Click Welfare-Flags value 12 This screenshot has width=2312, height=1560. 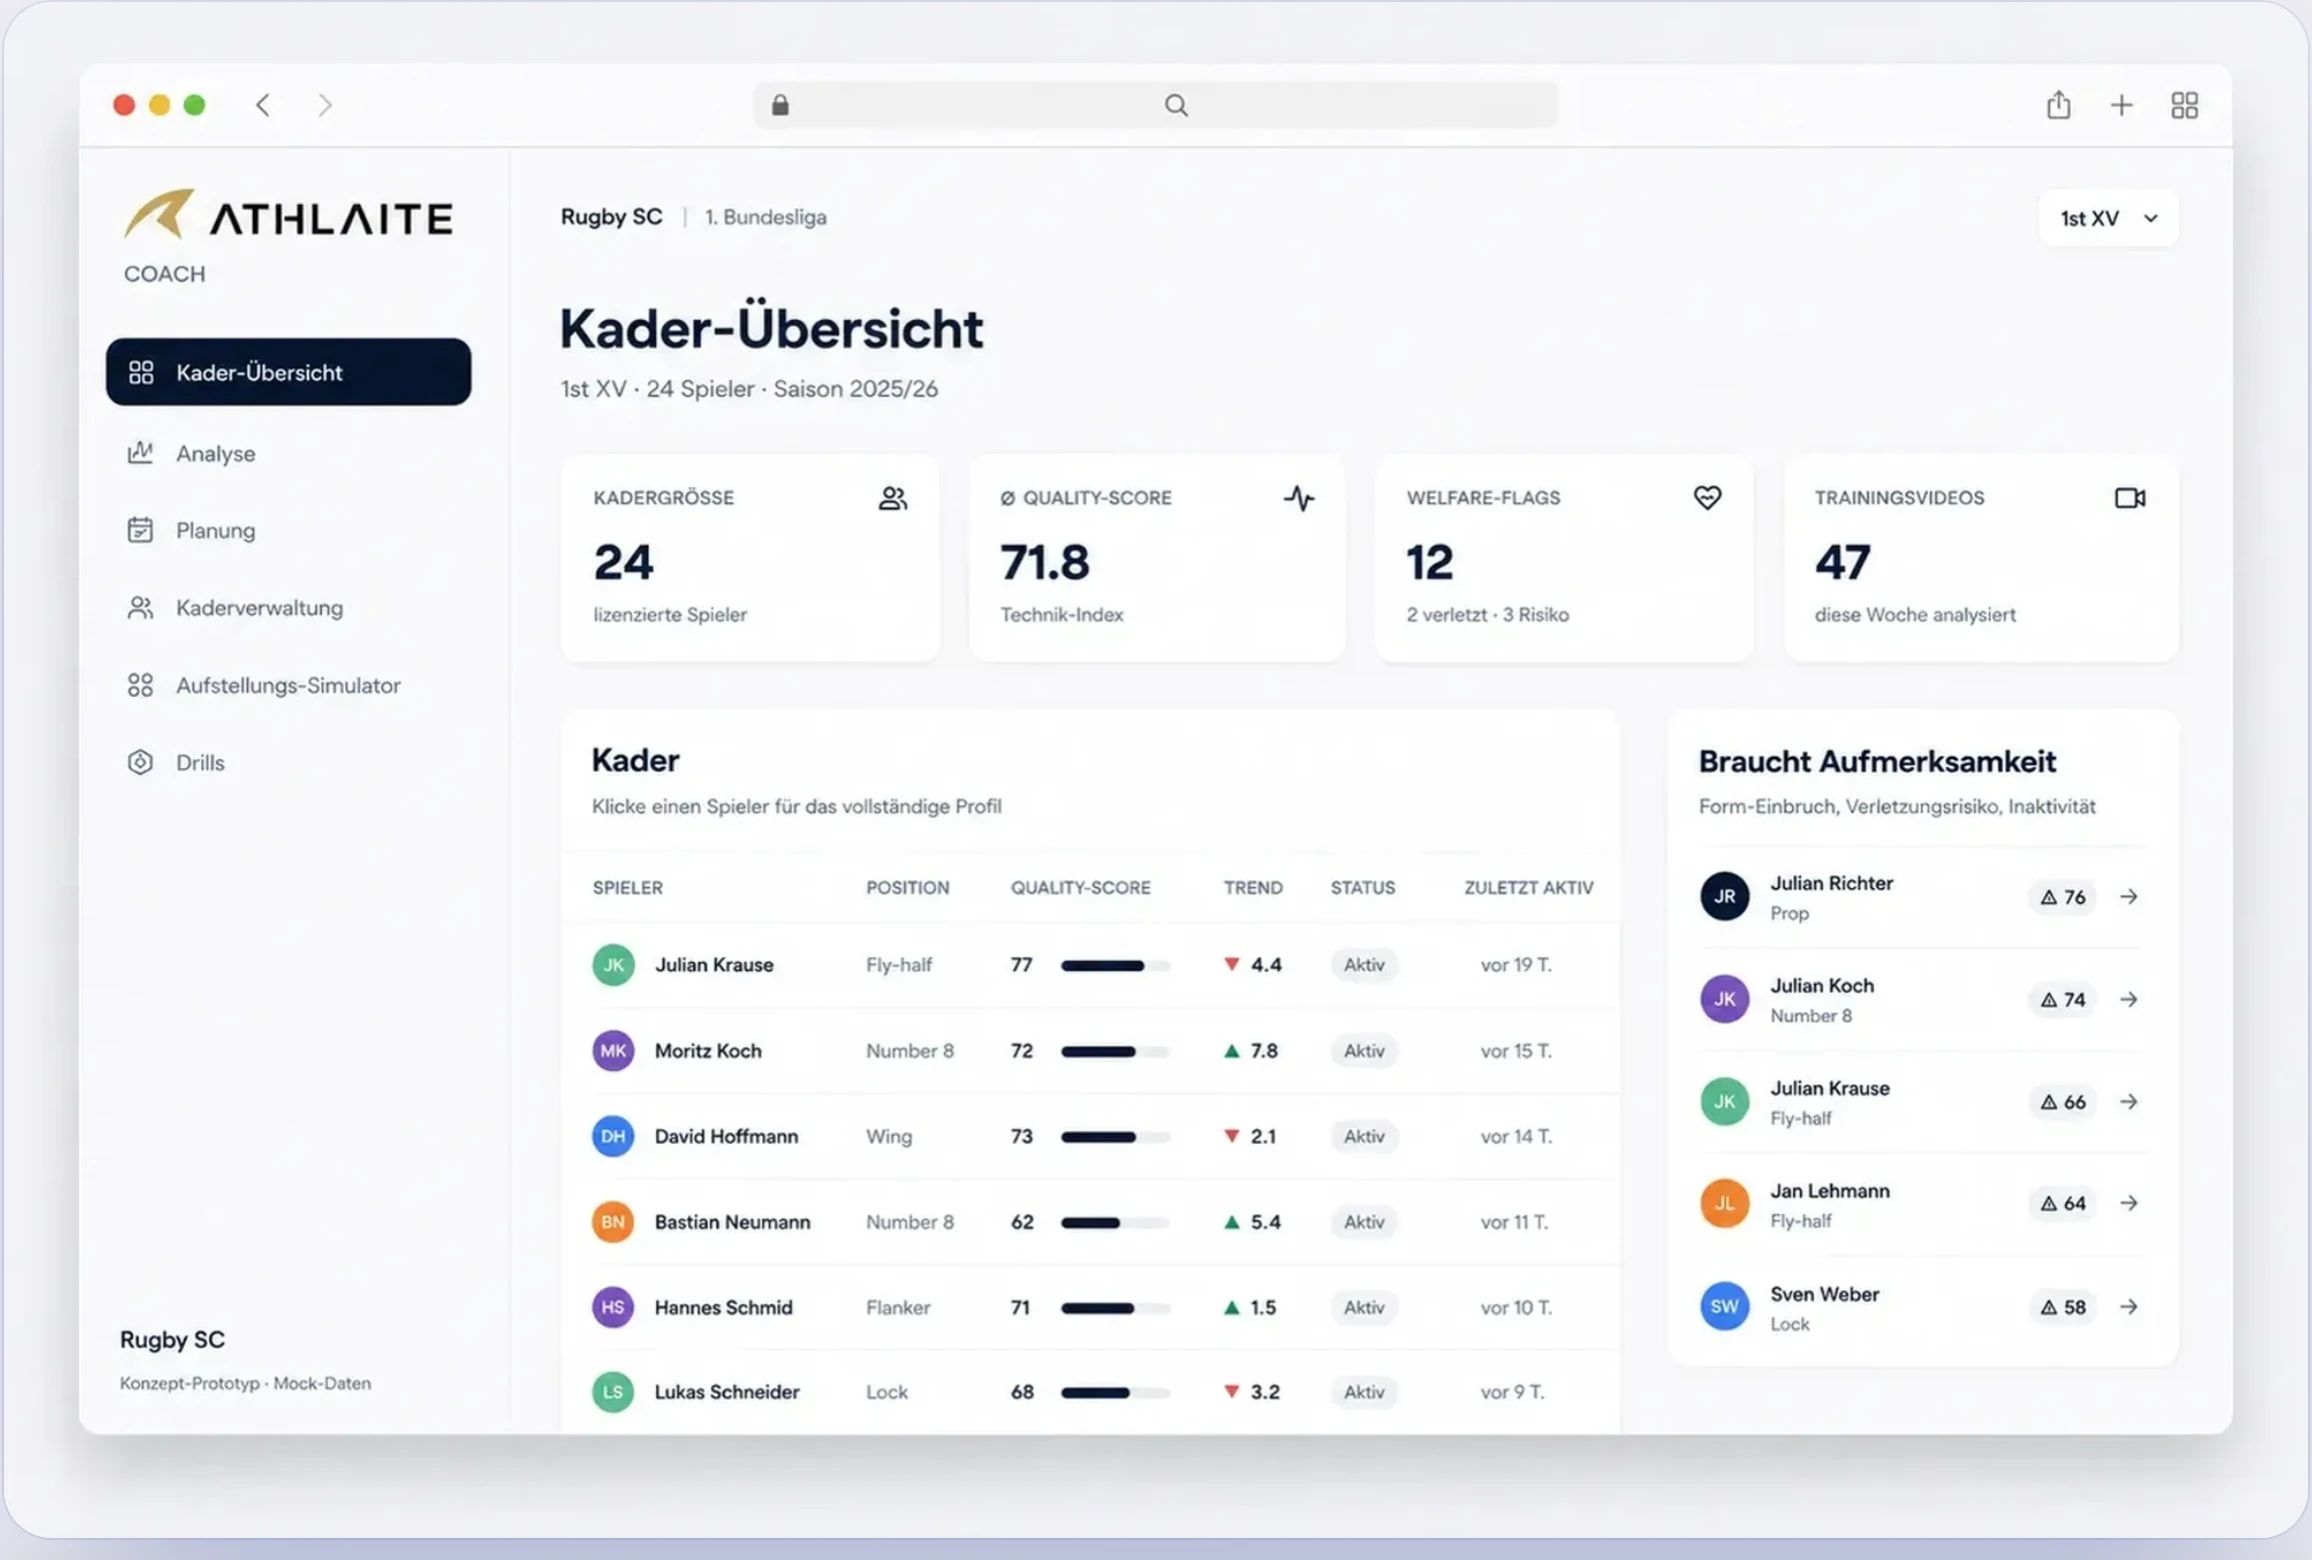[x=1429, y=562]
